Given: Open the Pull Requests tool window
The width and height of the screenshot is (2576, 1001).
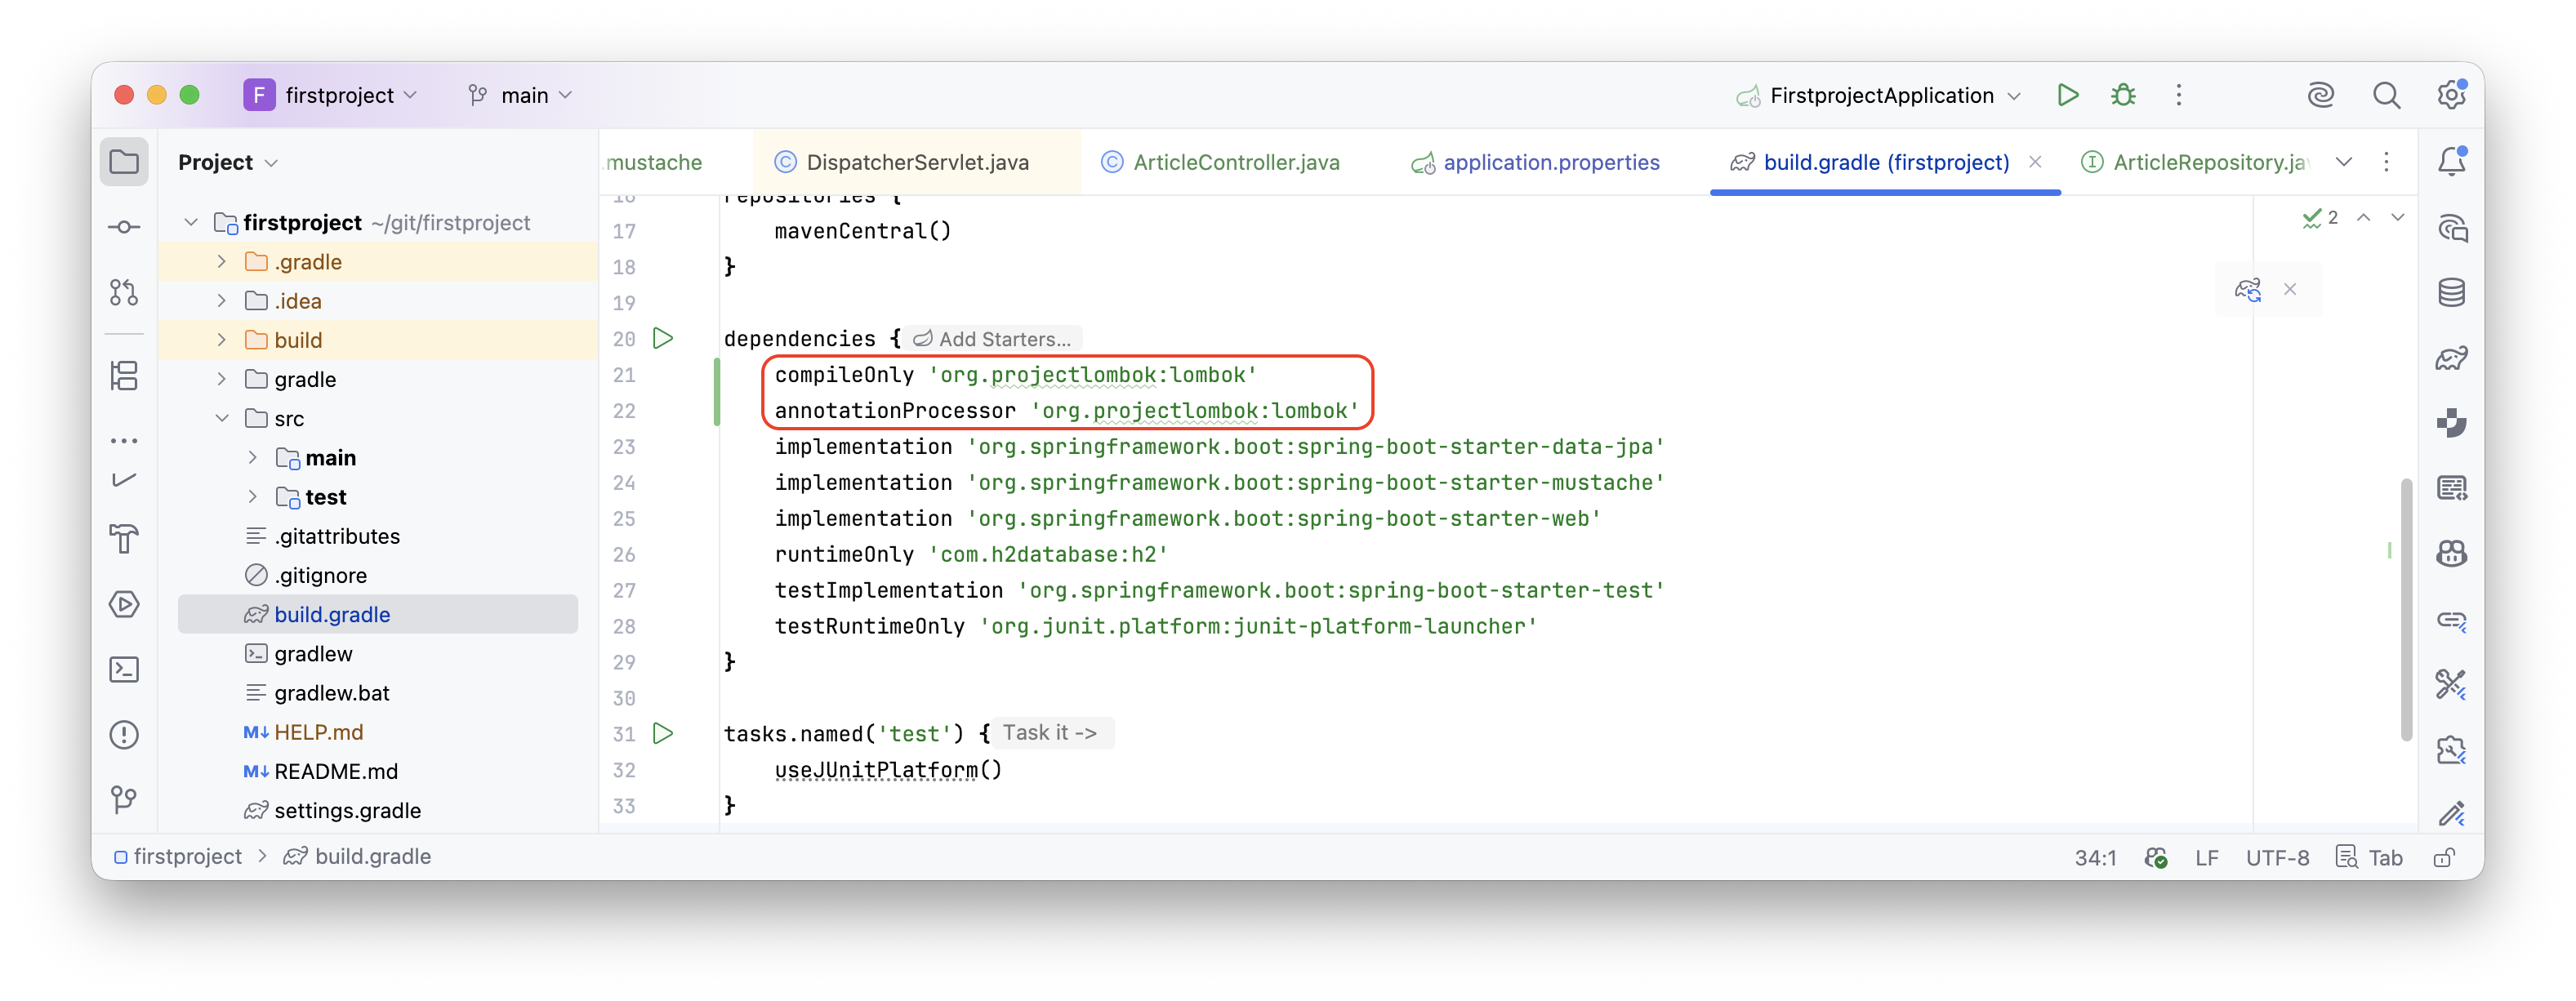Looking at the screenshot, I should [x=124, y=292].
